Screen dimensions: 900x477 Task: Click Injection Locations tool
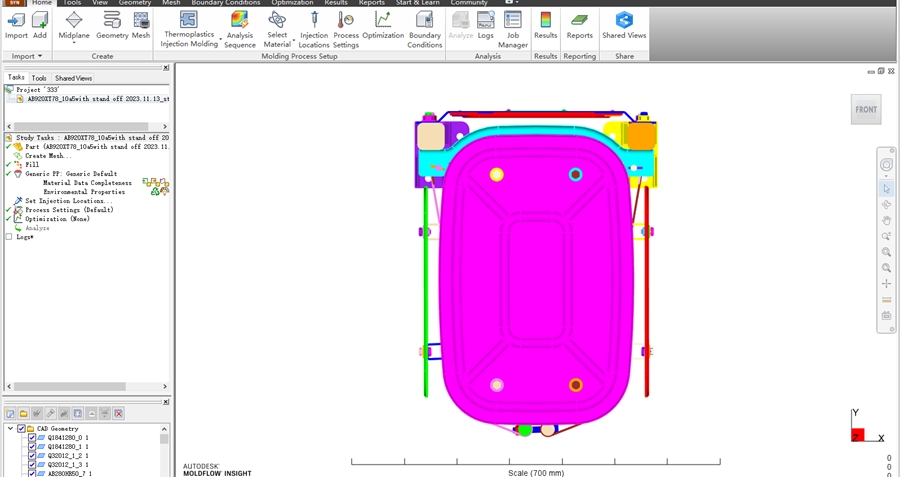click(x=314, y=30)
